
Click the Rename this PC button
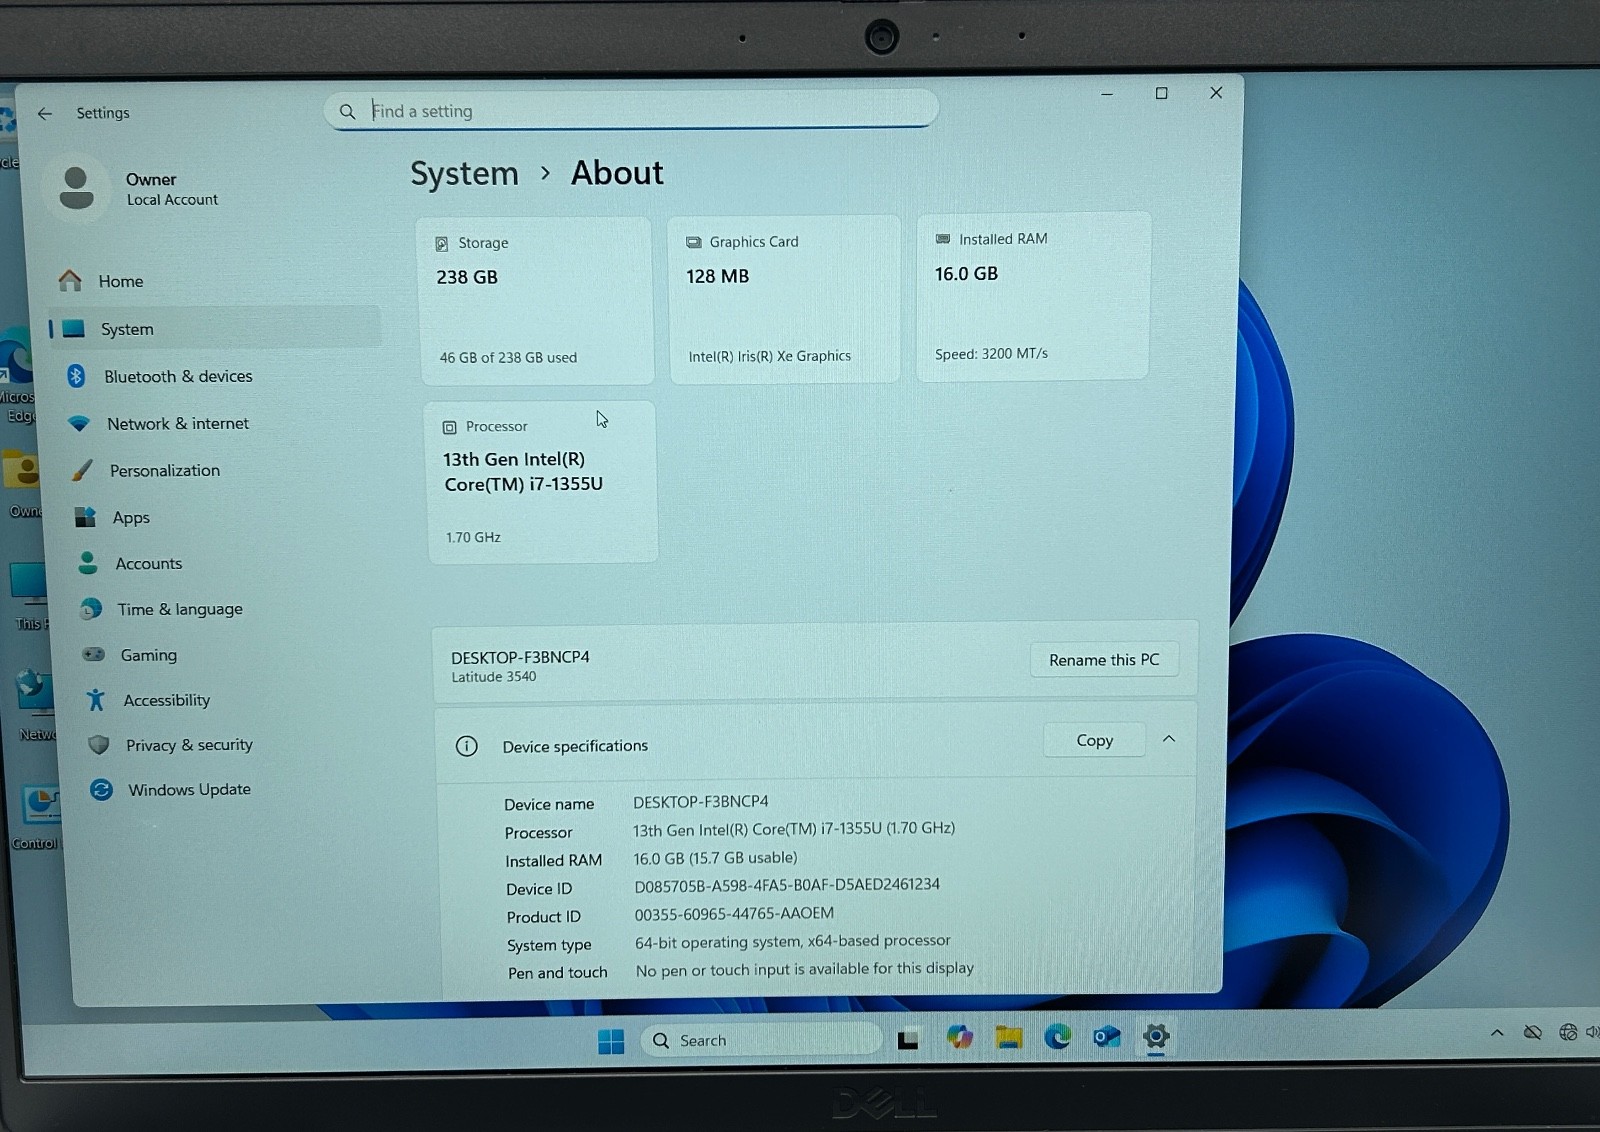click(1104, 660)
